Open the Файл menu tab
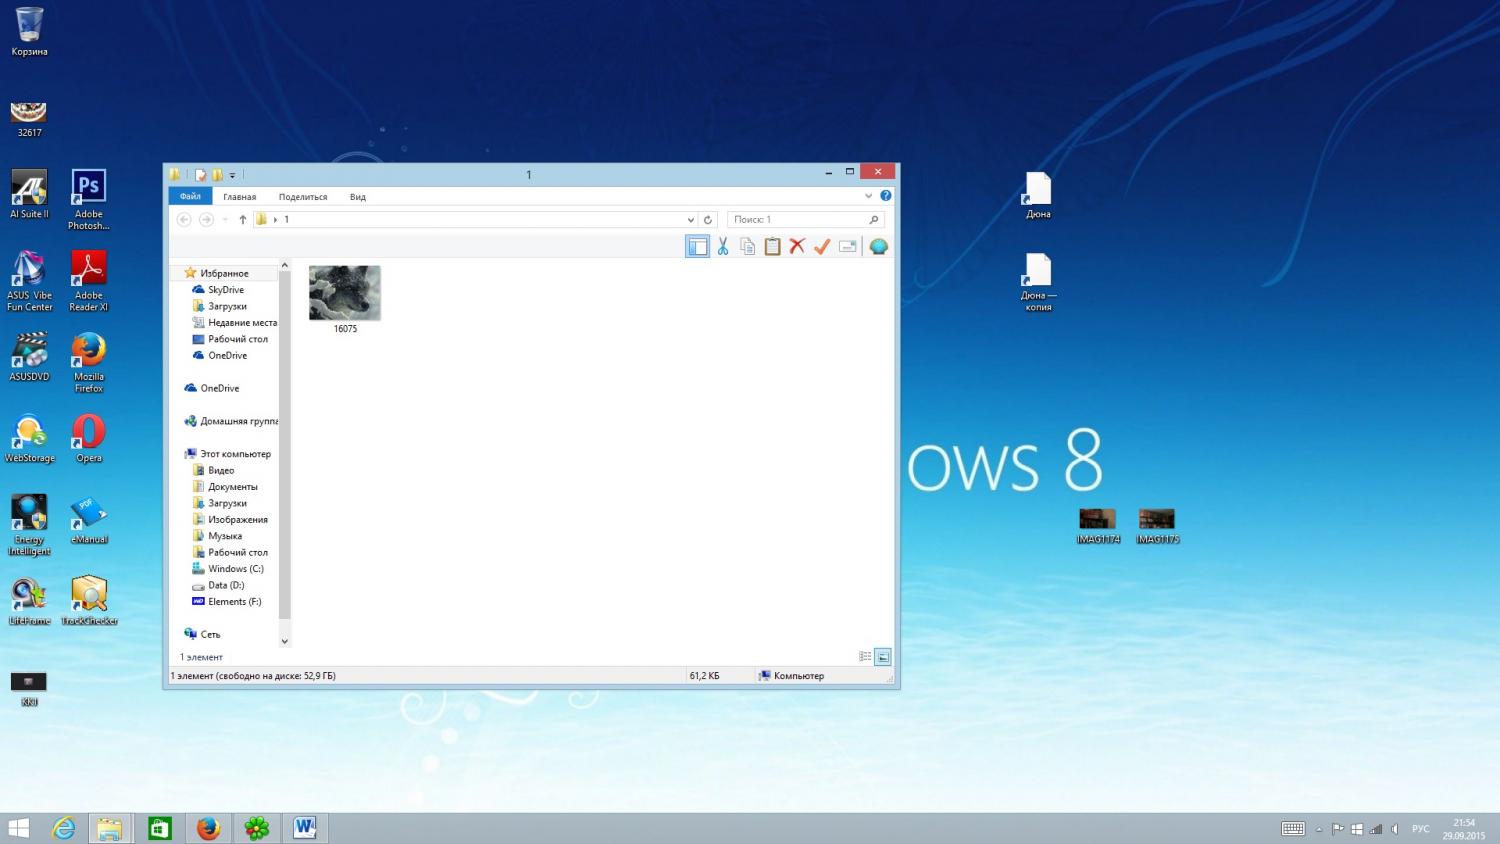This screenshot has width=1500, height=844. tap(190, 197)
